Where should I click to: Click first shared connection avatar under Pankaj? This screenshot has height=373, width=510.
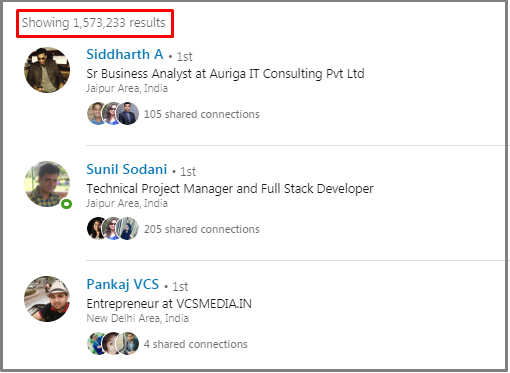95,344
